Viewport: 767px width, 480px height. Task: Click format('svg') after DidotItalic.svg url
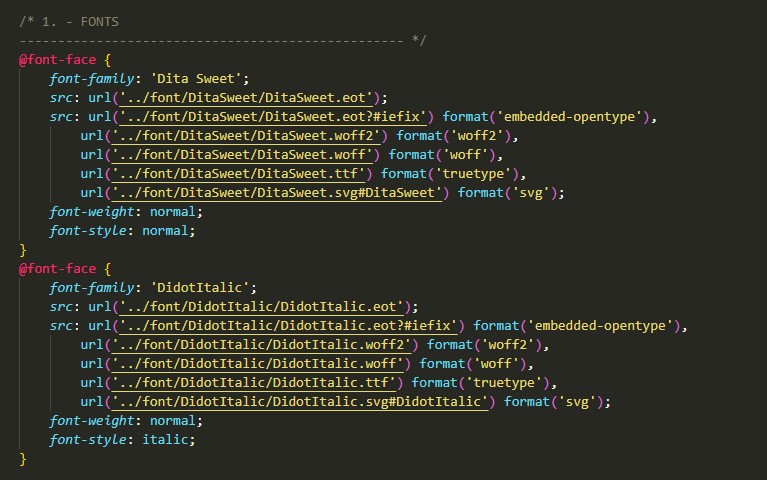[x=553, y=402]
